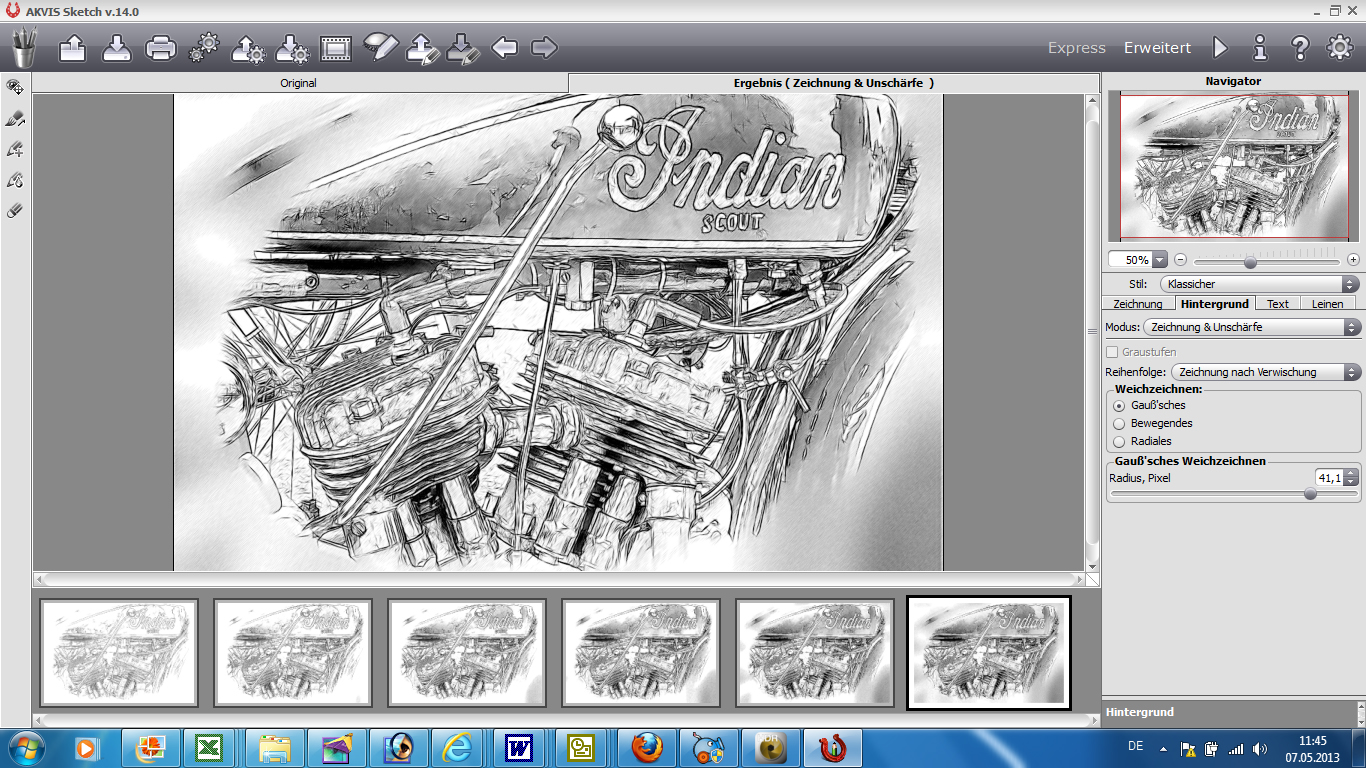Select the quick preview eye tool
The image size is (1366, 768).
pyautogui.click(x=15, y=87)
